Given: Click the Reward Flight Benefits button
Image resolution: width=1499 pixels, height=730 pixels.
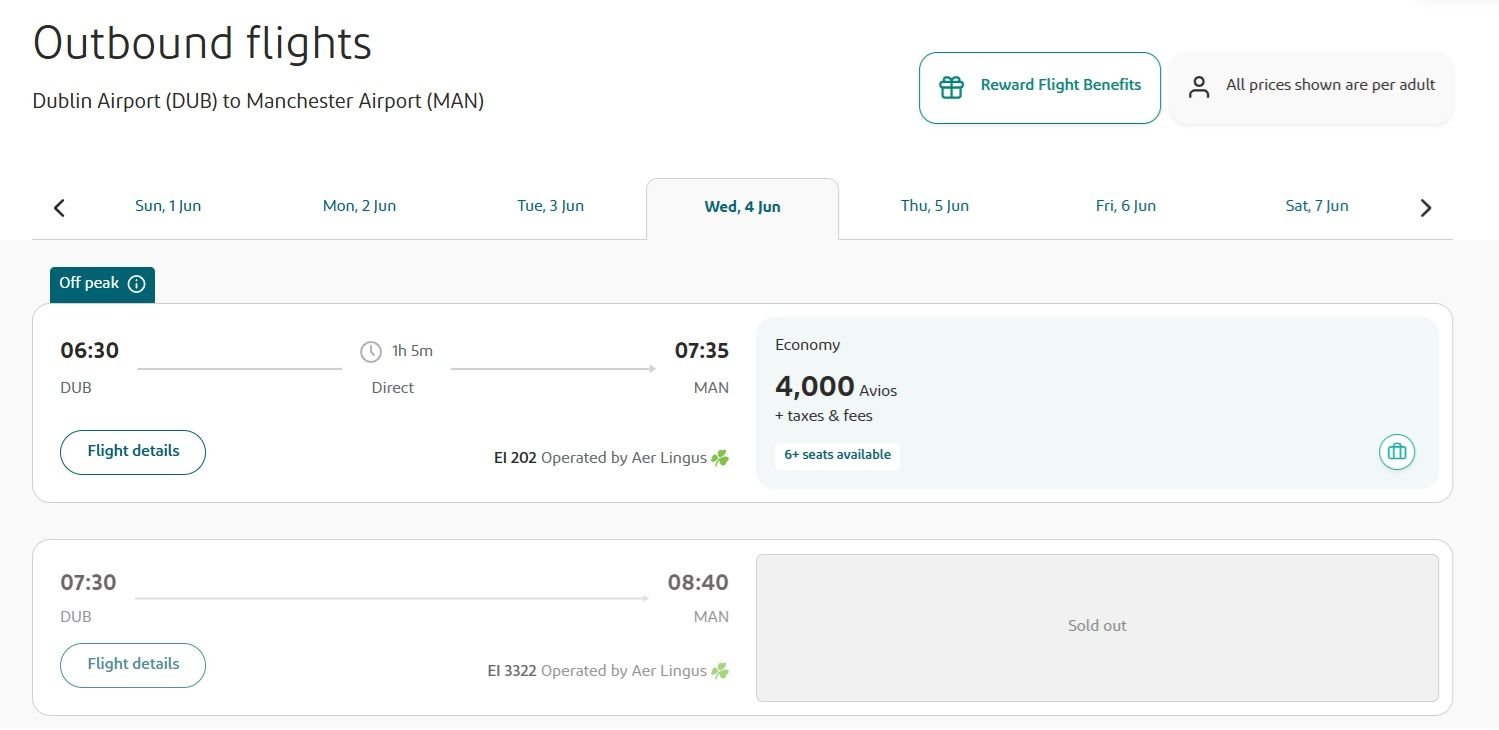Looking at the screenshot, I should pos(1040,88).
